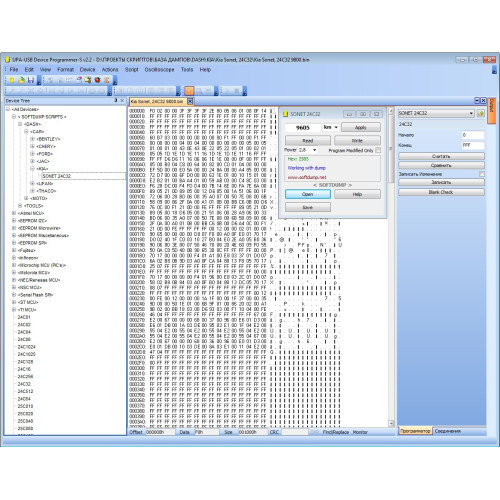Close the Kia Sonet 24C32 file tab
Viewport: 500px width, 500px height.
[190, 101]
